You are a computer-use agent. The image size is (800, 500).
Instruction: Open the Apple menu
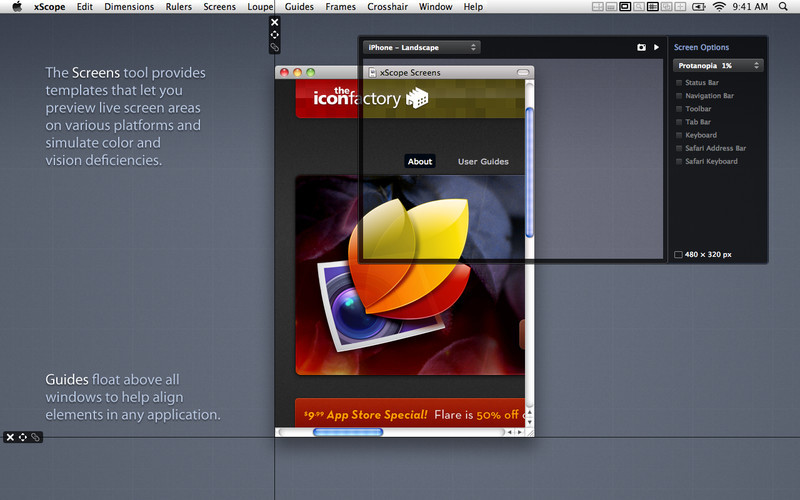click(x=17, y=6)
